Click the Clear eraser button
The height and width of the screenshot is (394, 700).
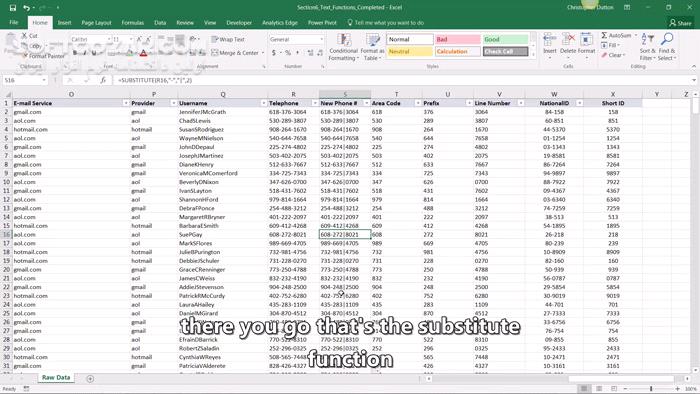pyautogui.click(x=613, y=55)
